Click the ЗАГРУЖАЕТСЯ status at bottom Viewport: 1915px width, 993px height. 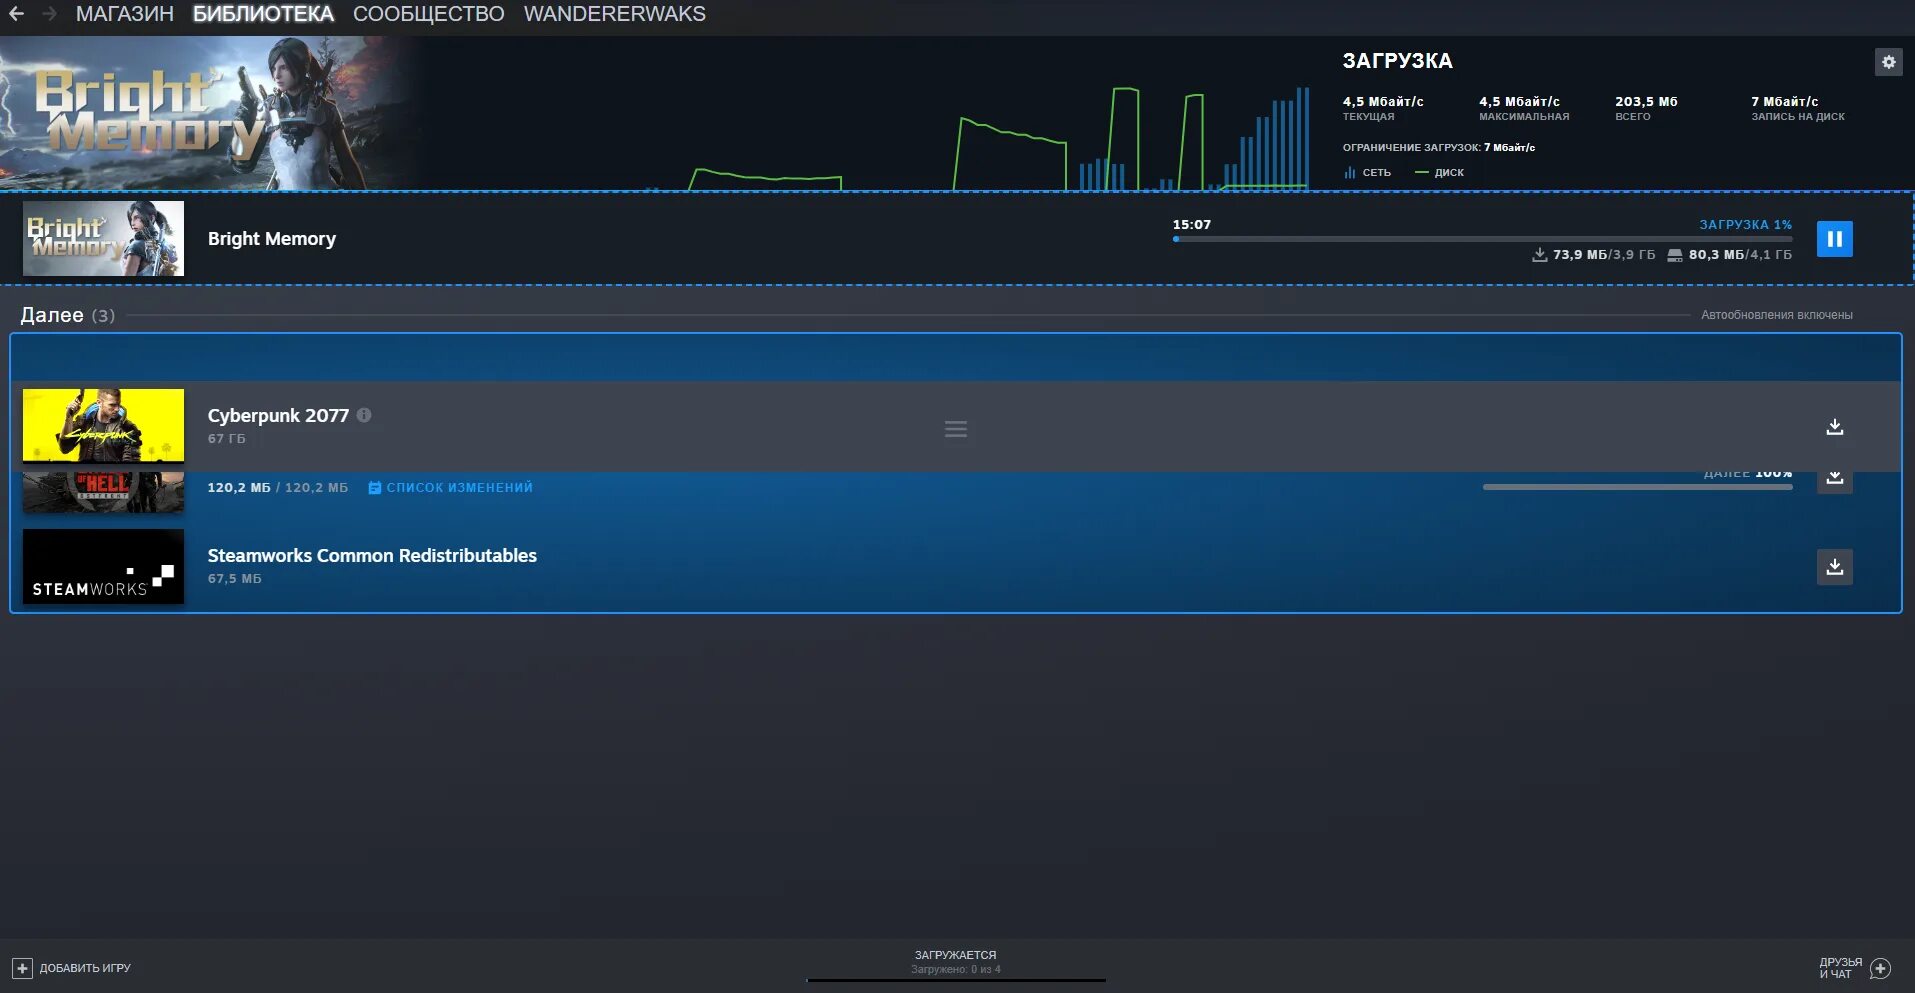955,955
